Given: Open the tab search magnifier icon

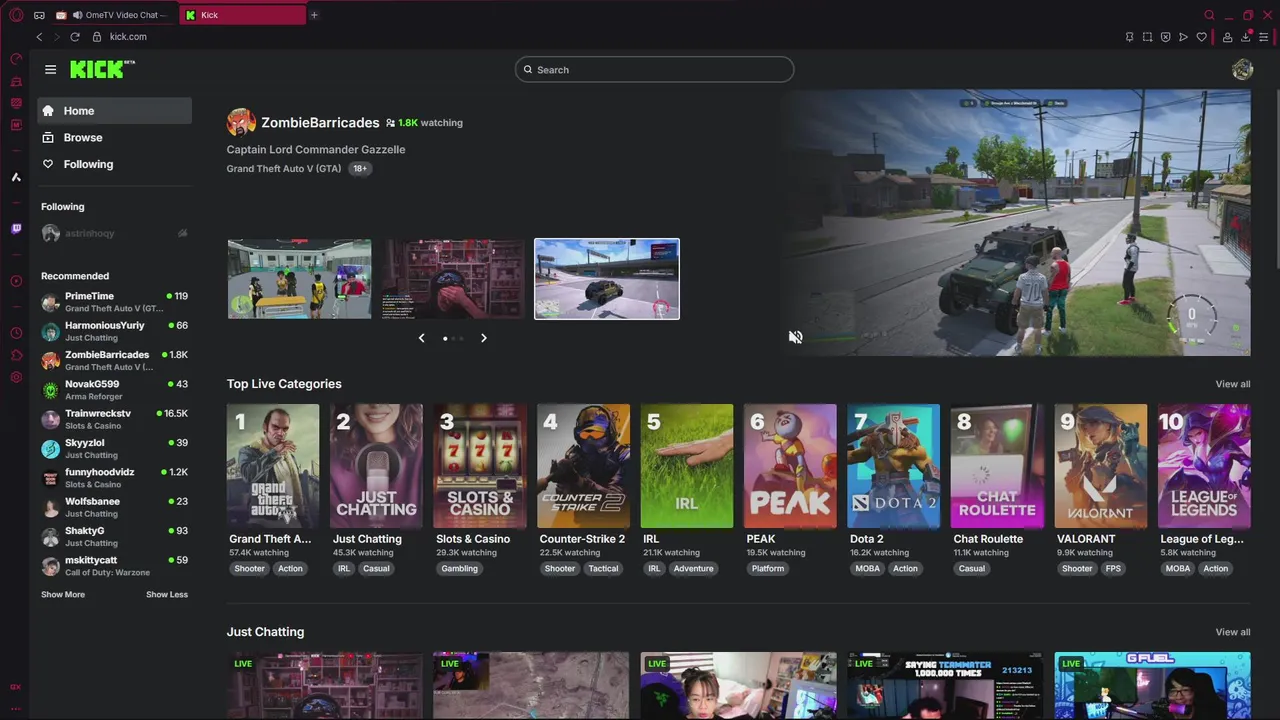Looking at the screenshot, I should [1209, 15].
